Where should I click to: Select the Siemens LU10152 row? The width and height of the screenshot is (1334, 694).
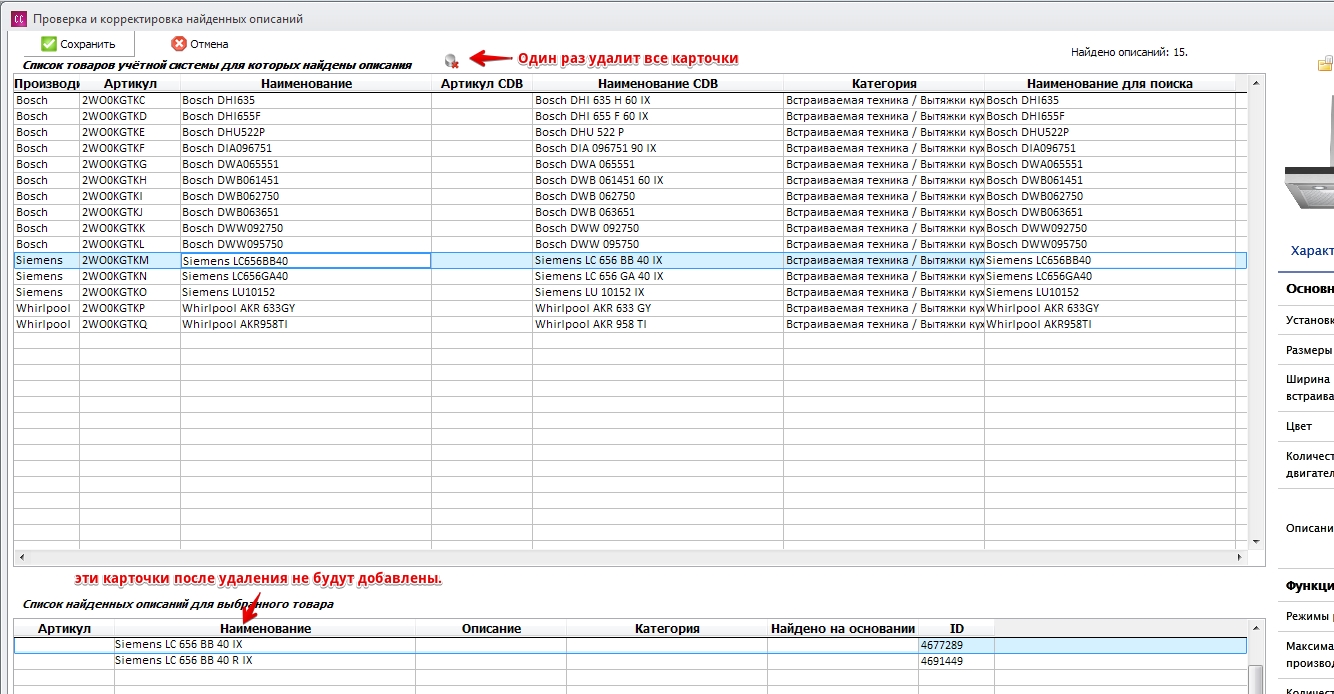(630, 292)
